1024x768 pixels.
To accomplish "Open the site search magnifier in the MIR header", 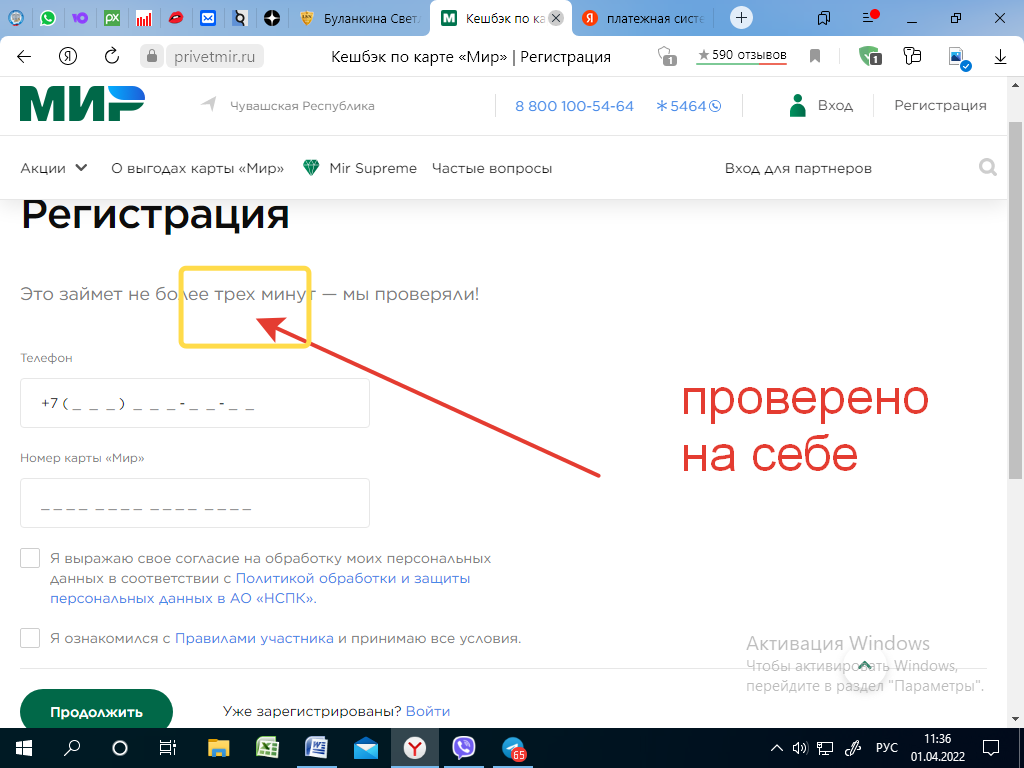I will pos(988,167).
